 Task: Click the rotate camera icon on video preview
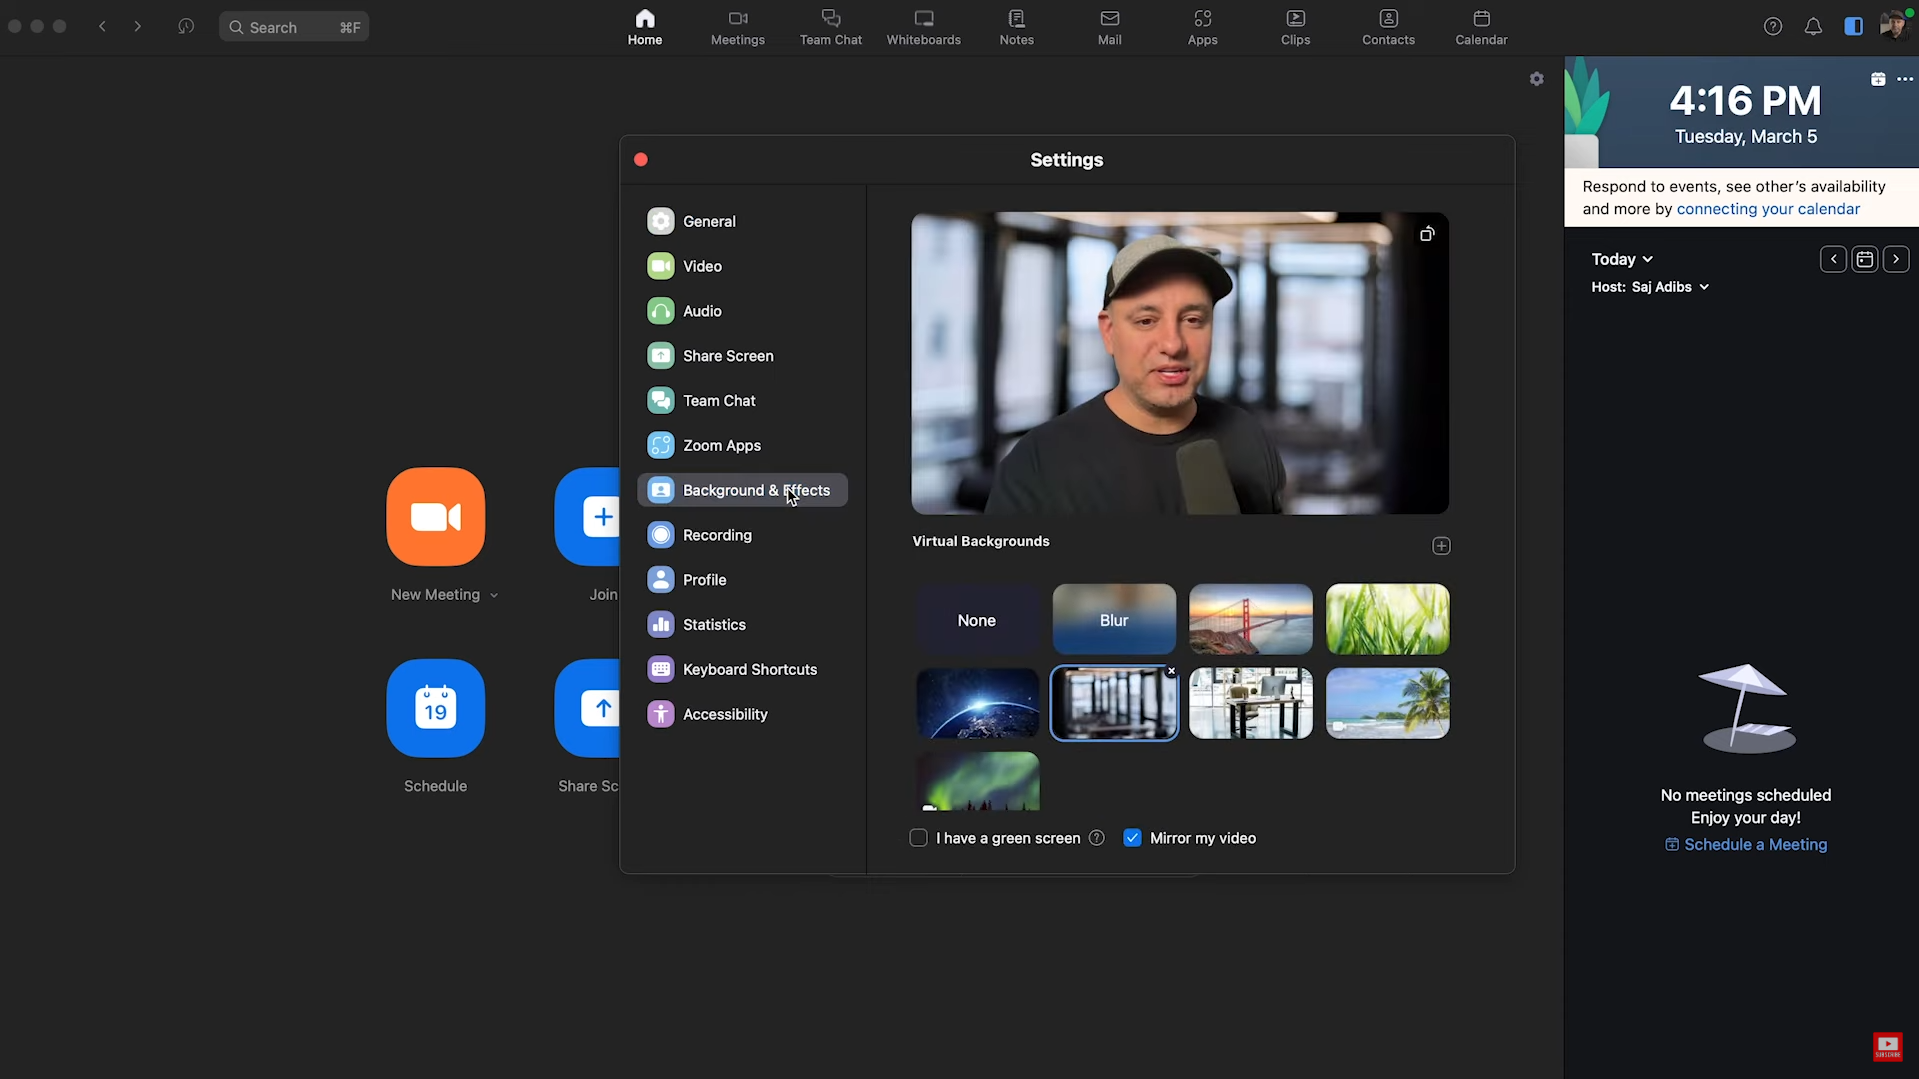click(1427, 234)
